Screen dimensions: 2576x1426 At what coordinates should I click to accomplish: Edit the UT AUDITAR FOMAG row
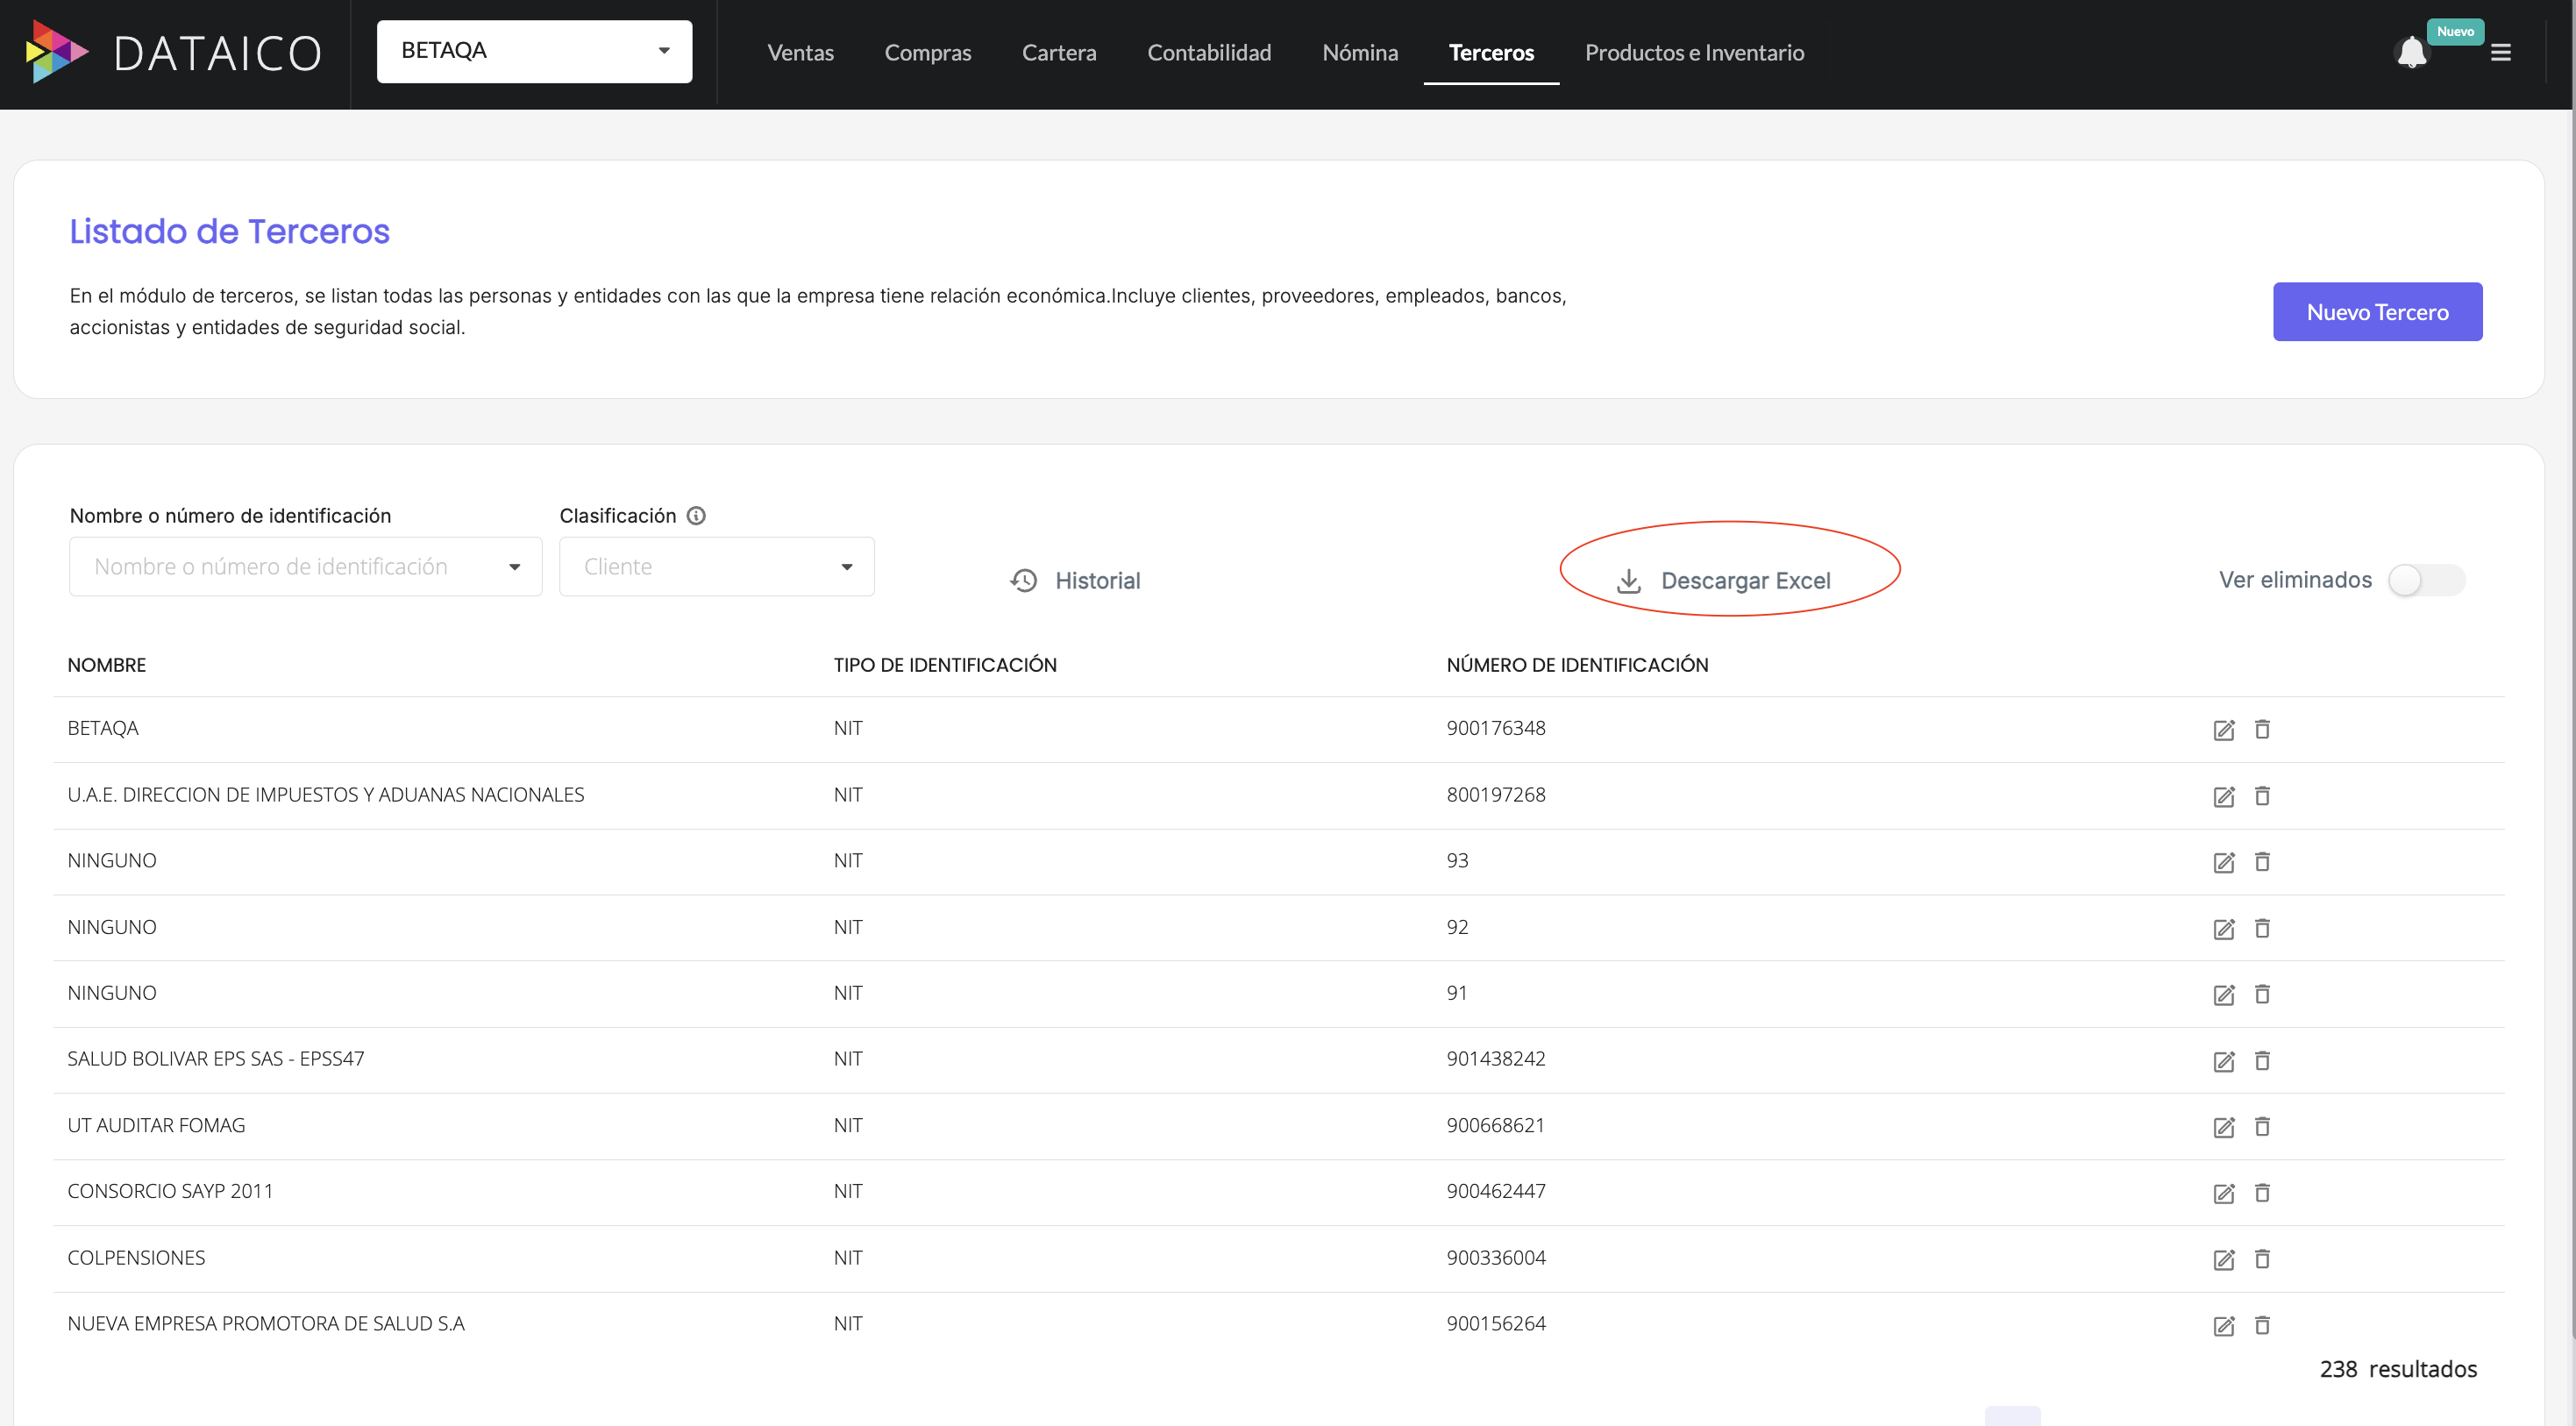[x=2224, y=1128]
